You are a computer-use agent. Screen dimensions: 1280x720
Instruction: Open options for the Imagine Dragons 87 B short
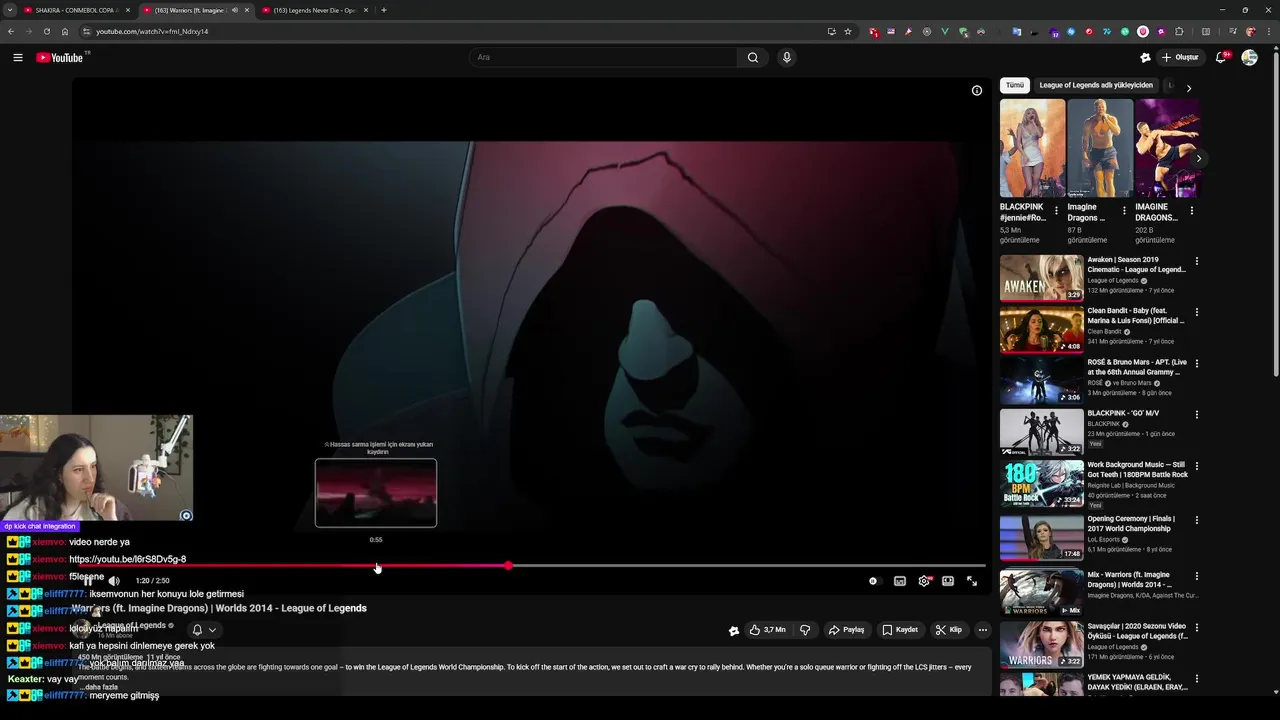coord(1124,211)
